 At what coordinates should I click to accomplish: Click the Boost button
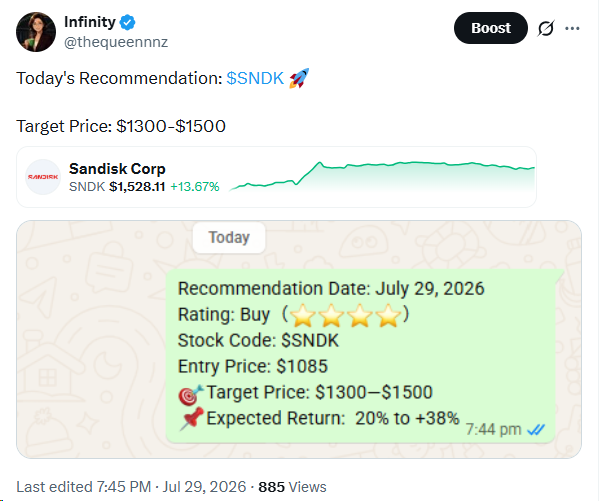[490, 28]
